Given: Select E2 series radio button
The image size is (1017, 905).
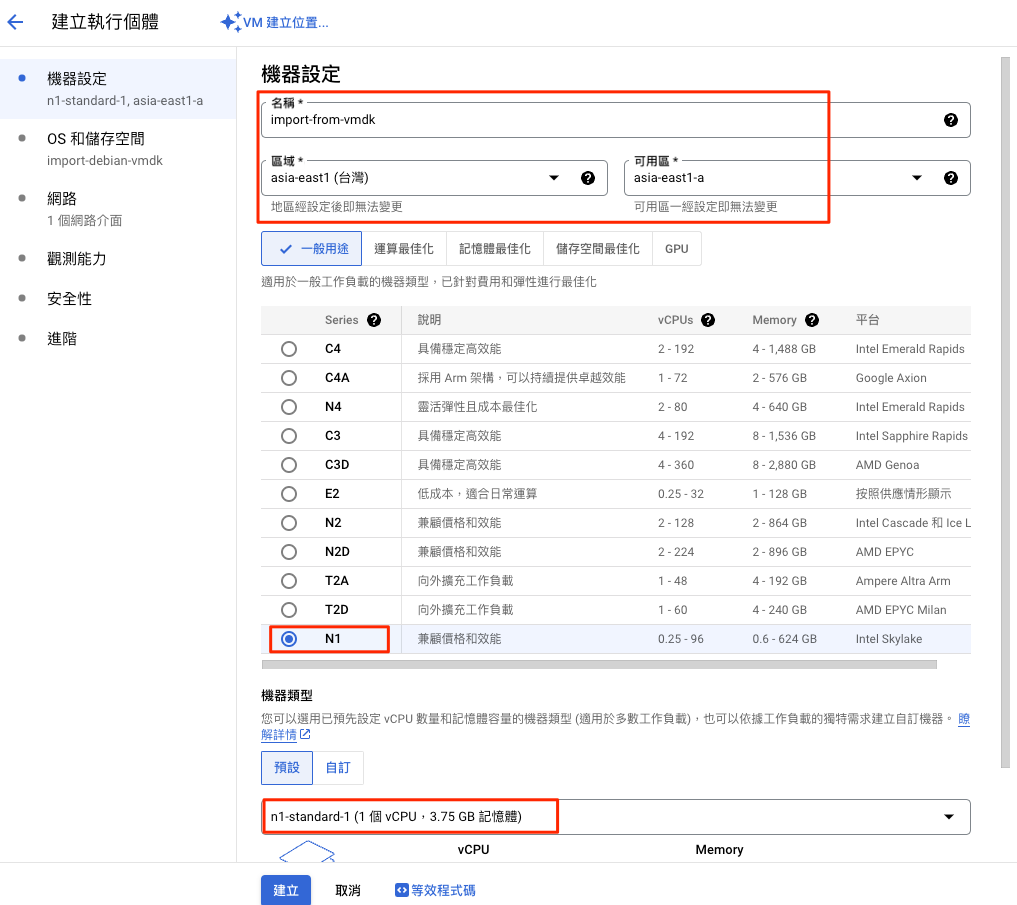Looking at the screenshot, I should tap(289, 494).
